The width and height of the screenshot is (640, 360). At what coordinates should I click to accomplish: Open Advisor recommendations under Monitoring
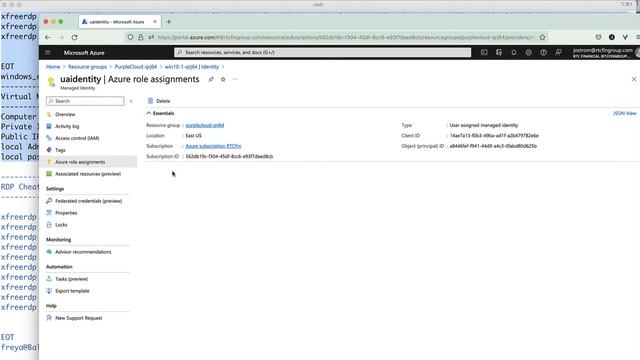[83, 252]
